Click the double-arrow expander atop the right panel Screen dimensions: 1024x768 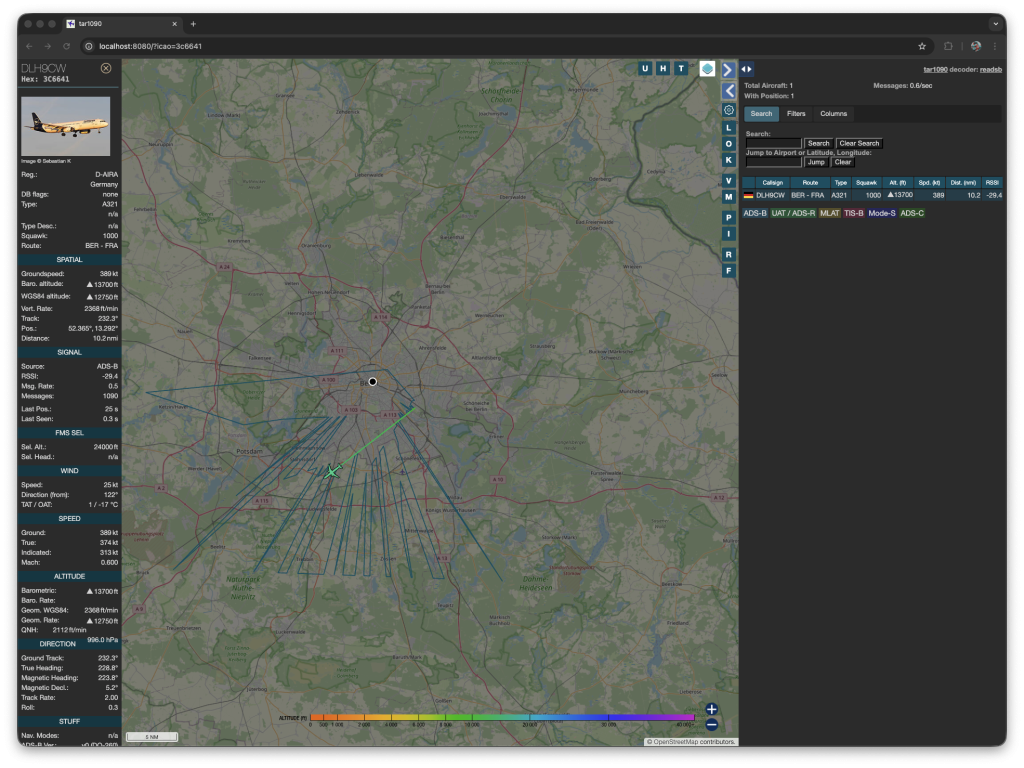coord(745,69)
